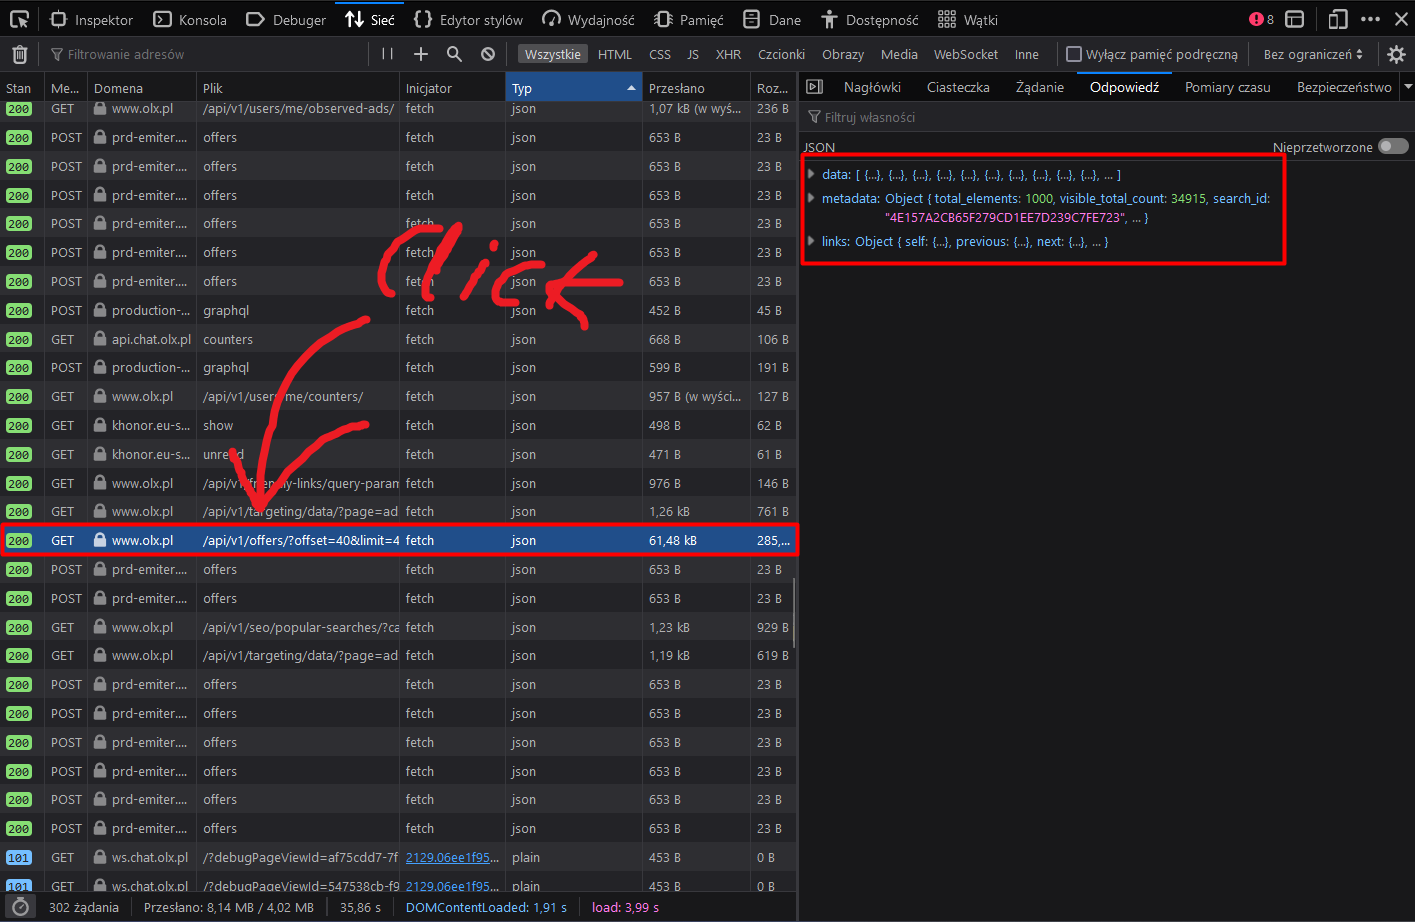
Task: Filter requests by HTML
Action: [x=615, y=54]
